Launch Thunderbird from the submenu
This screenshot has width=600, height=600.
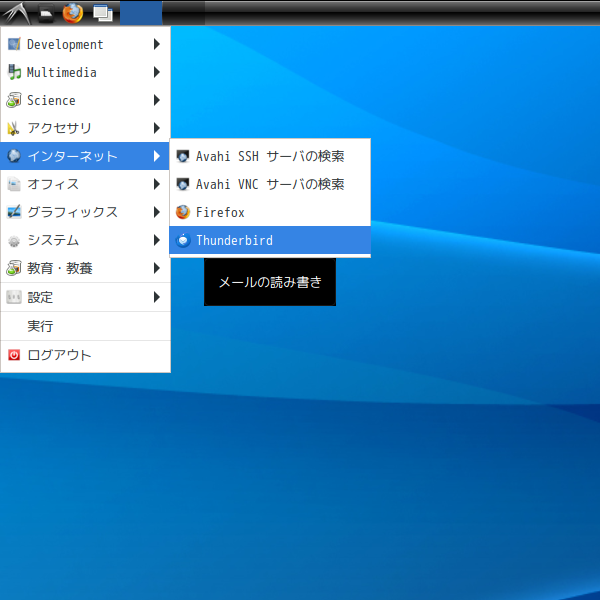[270, 240]
